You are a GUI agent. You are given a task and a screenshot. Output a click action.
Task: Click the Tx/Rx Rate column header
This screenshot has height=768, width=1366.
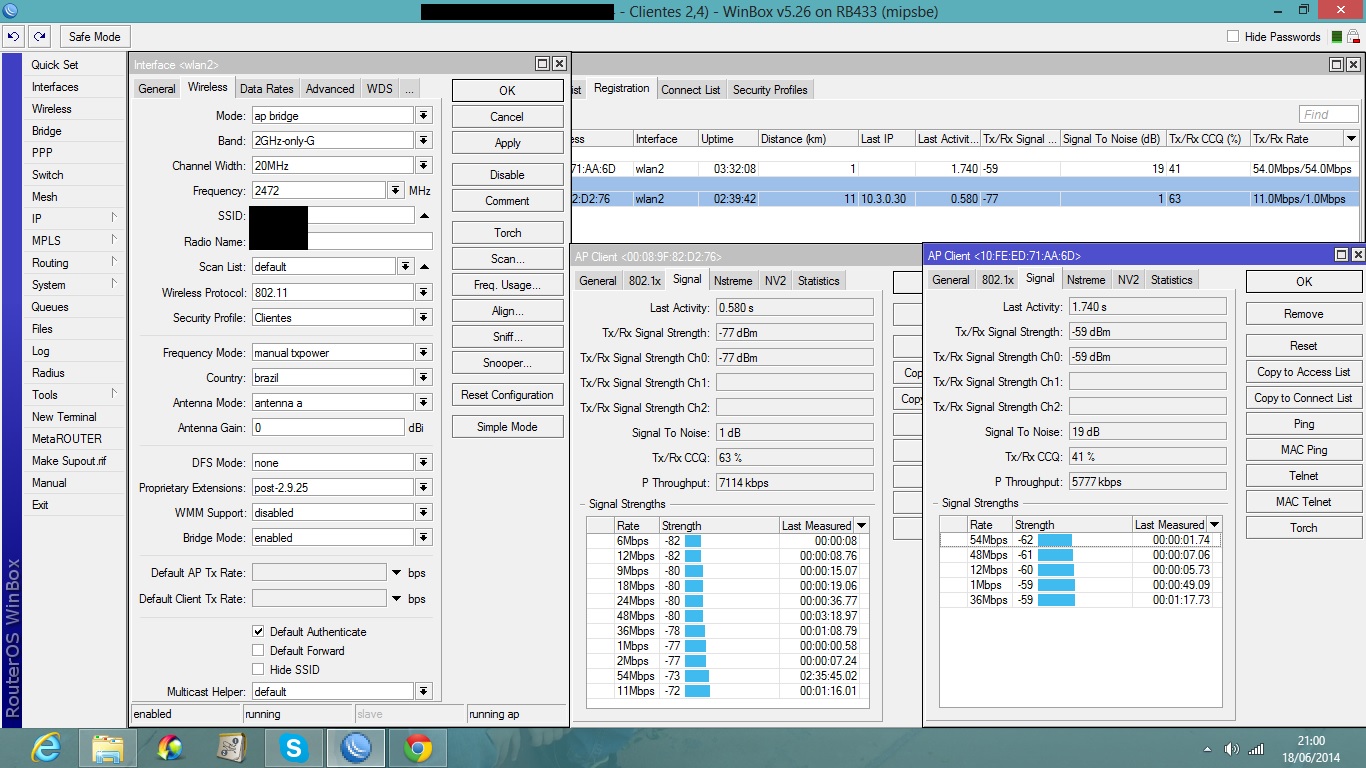[x=1297, y=139]
